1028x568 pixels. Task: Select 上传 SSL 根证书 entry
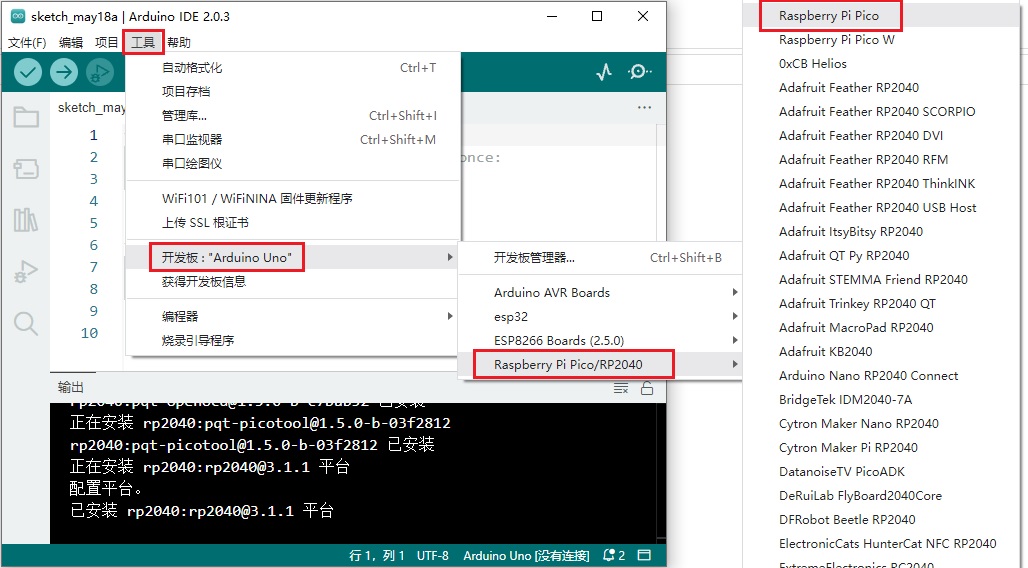(293, 222)
